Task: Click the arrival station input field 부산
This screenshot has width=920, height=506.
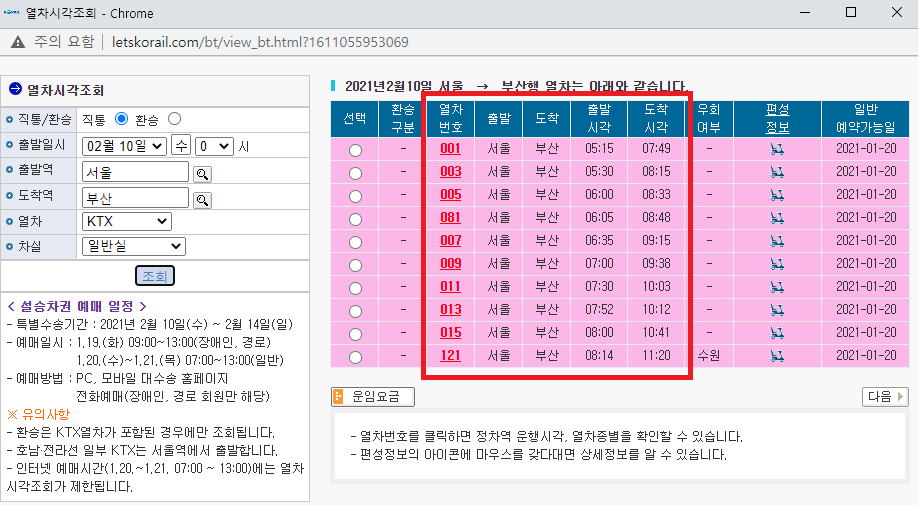Action: click(x=136, y=198)
